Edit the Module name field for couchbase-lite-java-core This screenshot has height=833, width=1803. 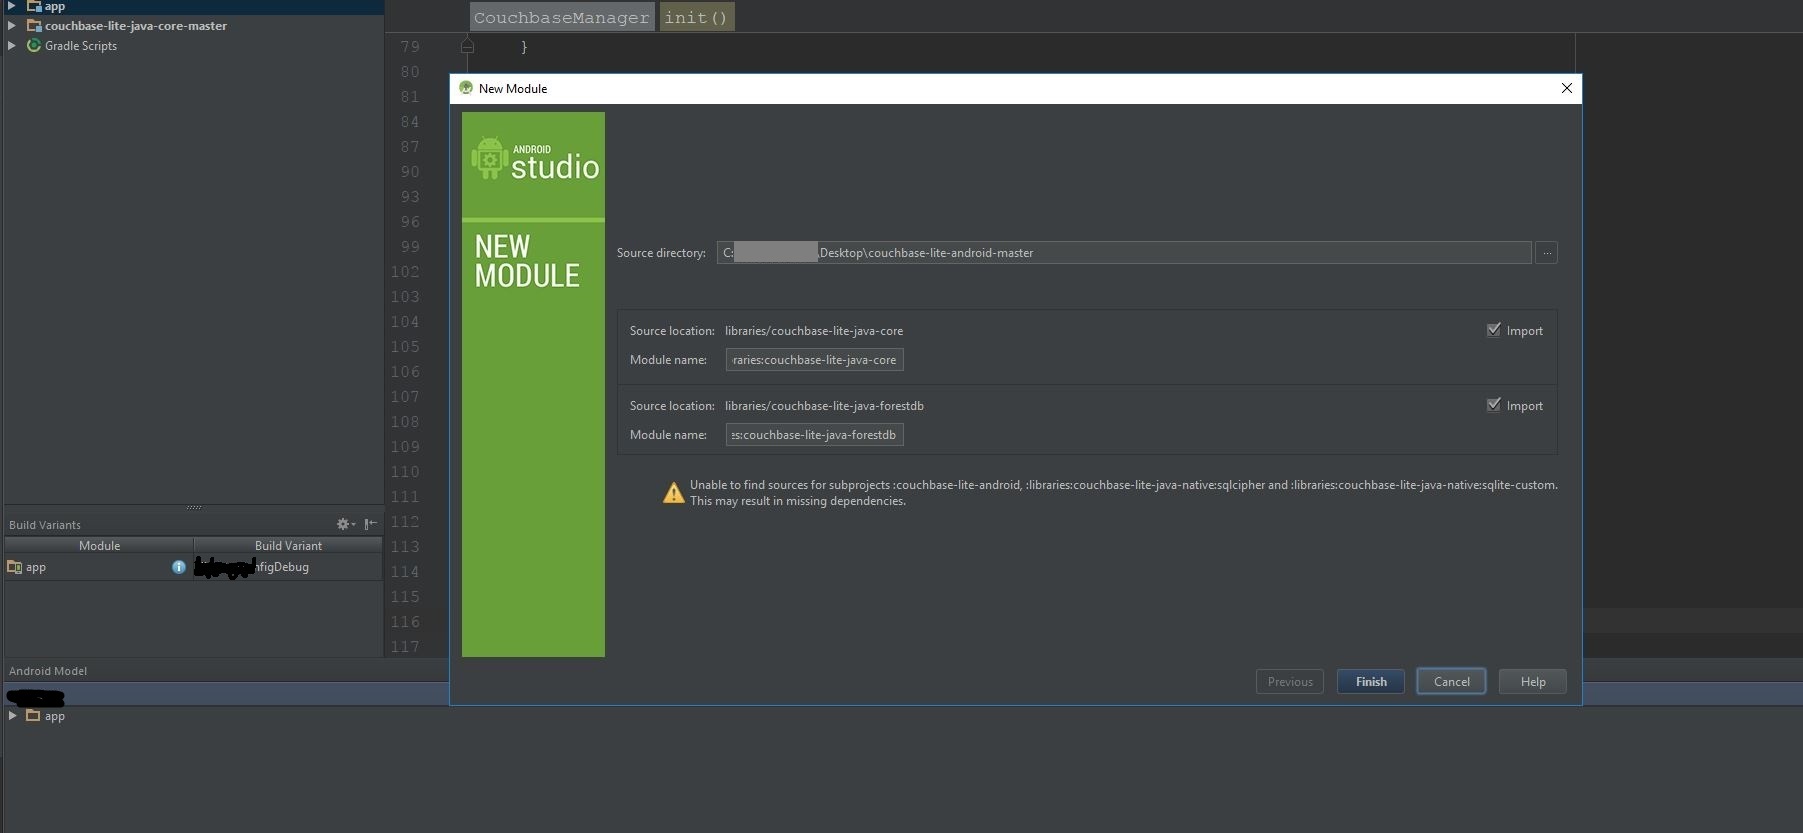coord(815,360)
